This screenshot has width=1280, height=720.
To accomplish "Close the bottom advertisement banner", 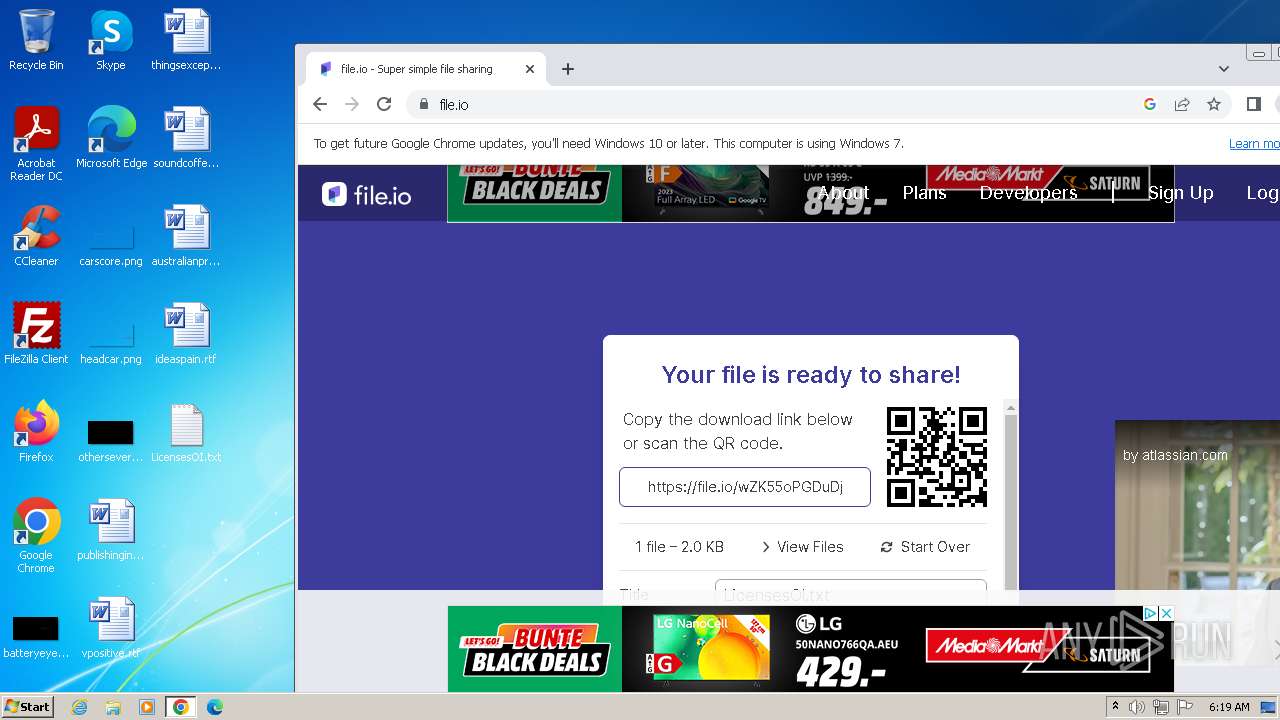I will point(1165,613).
